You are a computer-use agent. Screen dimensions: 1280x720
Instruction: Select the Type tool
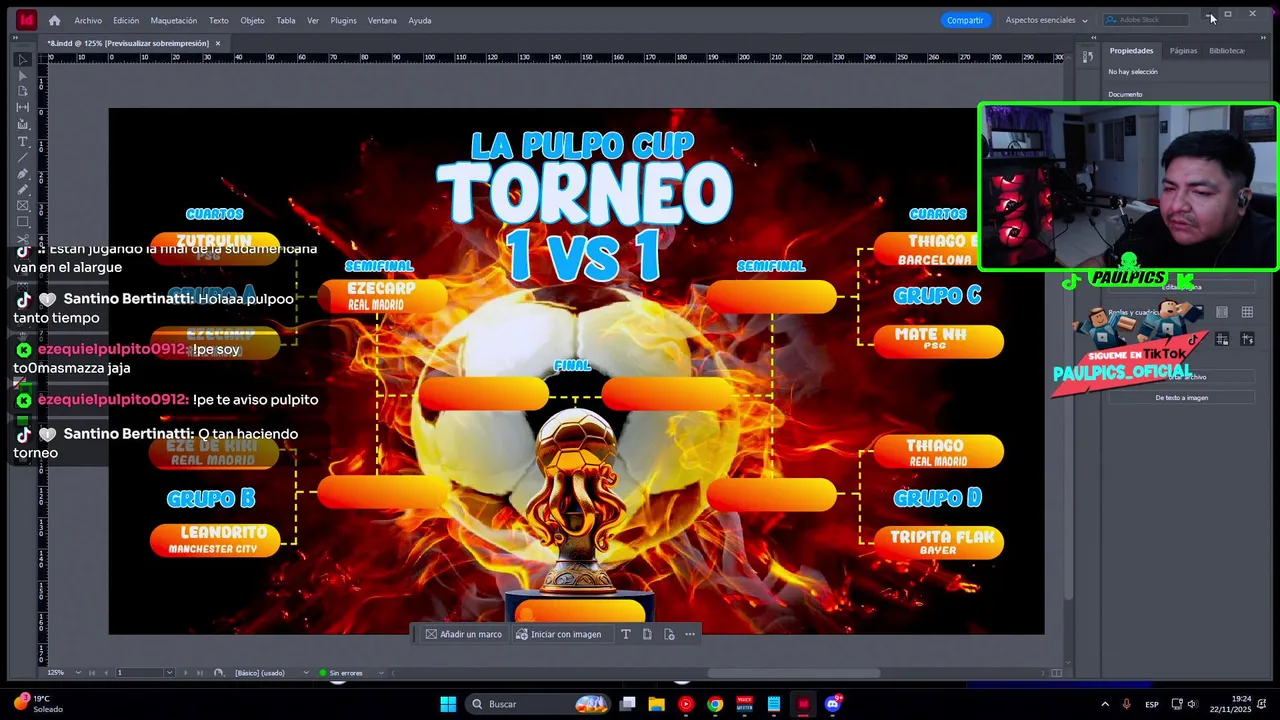pyautogui.click(x=22, y=141)
